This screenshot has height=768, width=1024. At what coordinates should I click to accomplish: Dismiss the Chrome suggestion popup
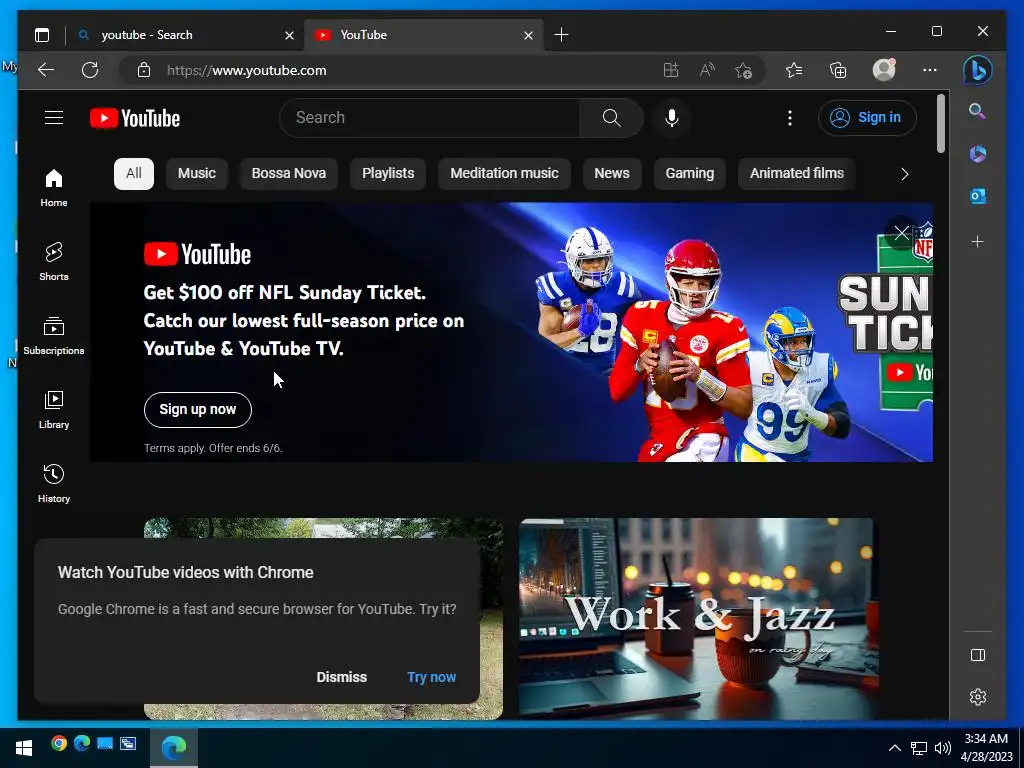(342, 677)
